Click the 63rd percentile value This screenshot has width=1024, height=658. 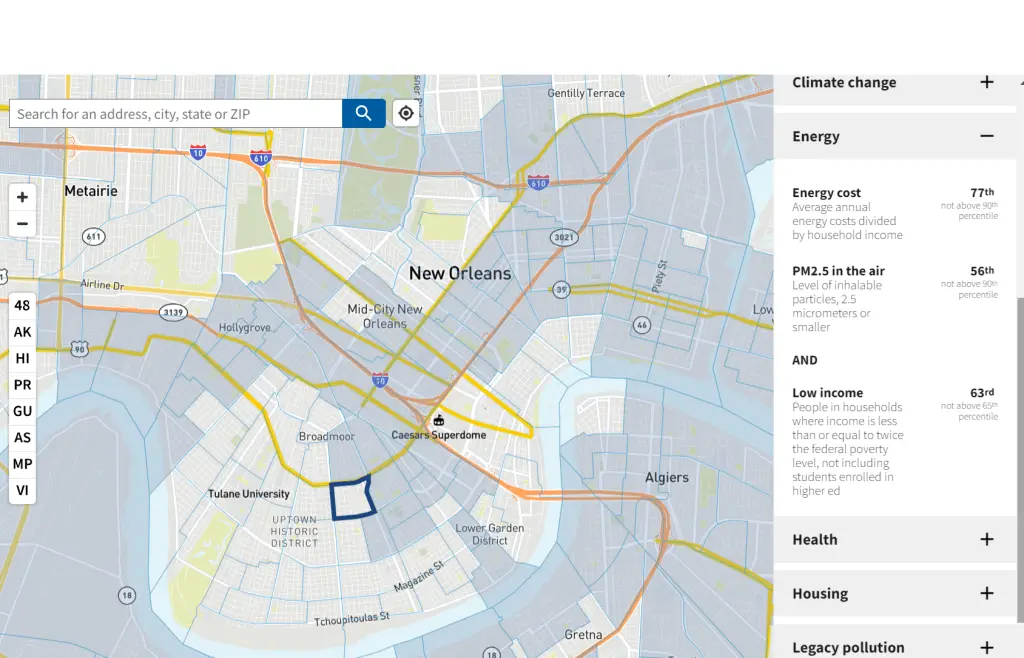click(982, 393)
